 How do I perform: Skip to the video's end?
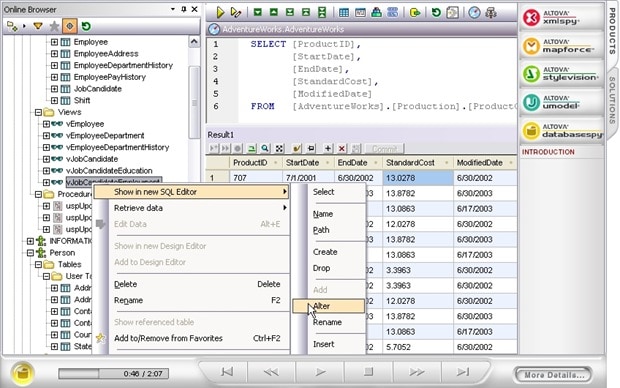463,372
